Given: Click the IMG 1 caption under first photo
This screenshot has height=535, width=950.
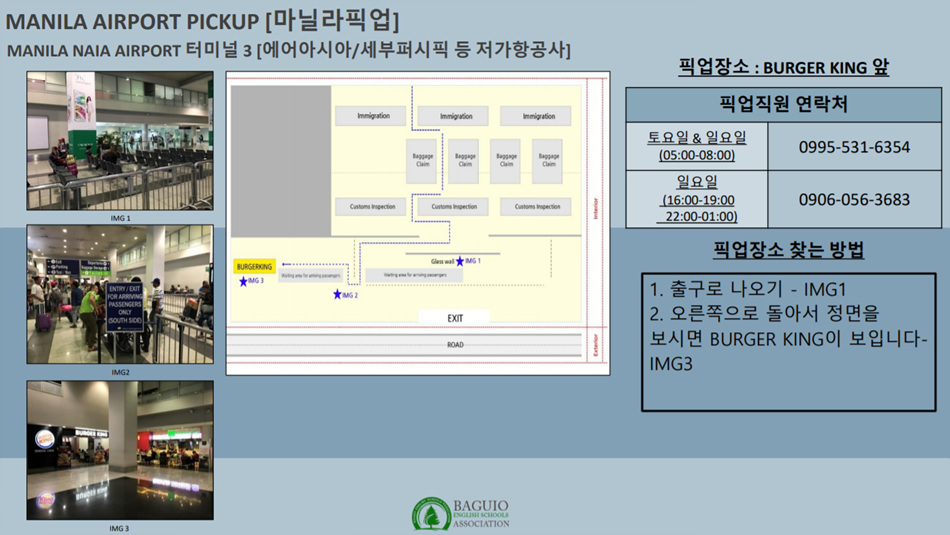Looking at the screenshot, I should point(120,218).
